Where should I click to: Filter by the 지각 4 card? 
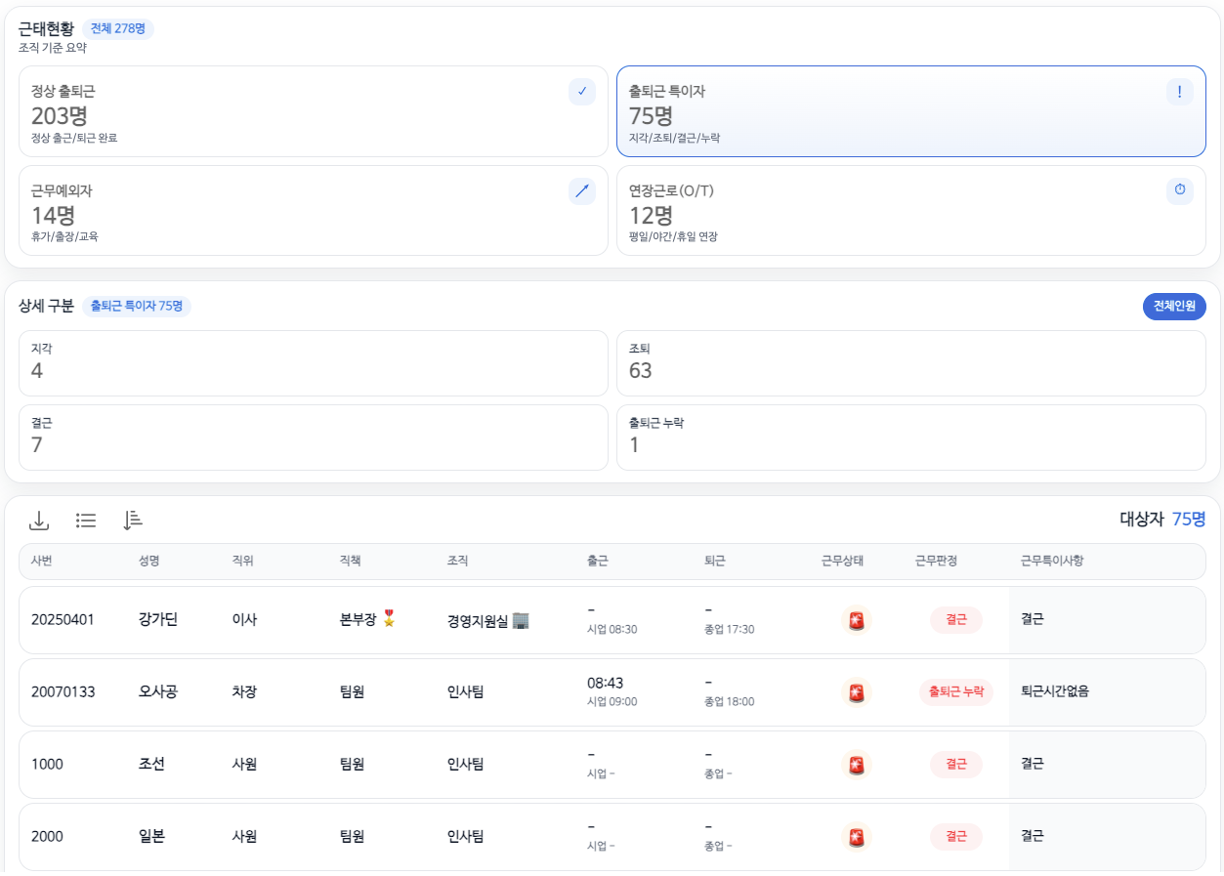pyautogui.click(x=313, y=363)
